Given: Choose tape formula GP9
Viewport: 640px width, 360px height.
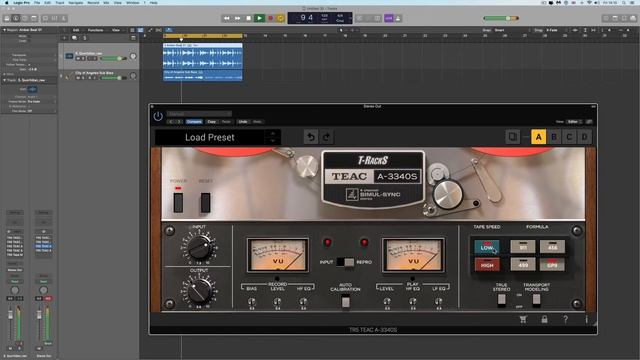Looking at the screenshot, I should (x=552, y=264).
